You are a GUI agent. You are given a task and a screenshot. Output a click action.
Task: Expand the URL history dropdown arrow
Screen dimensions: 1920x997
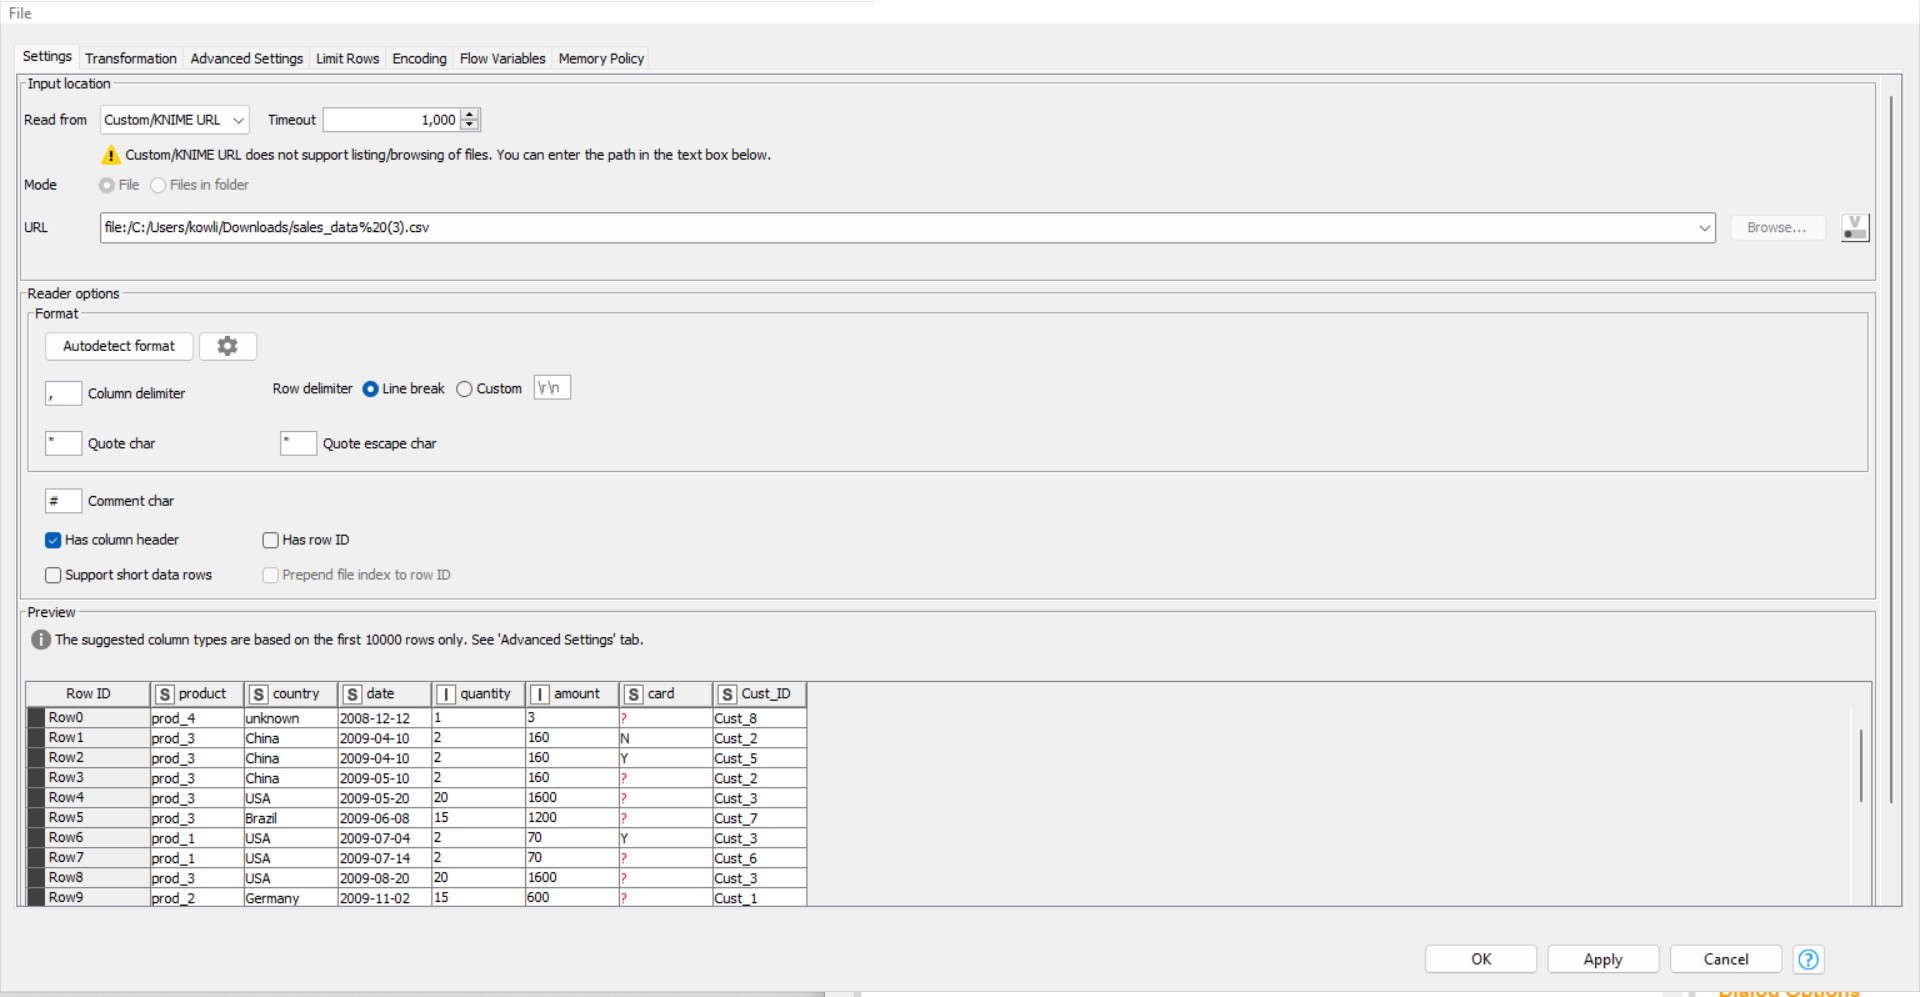pyautogui.click(x=1704, y=228)
